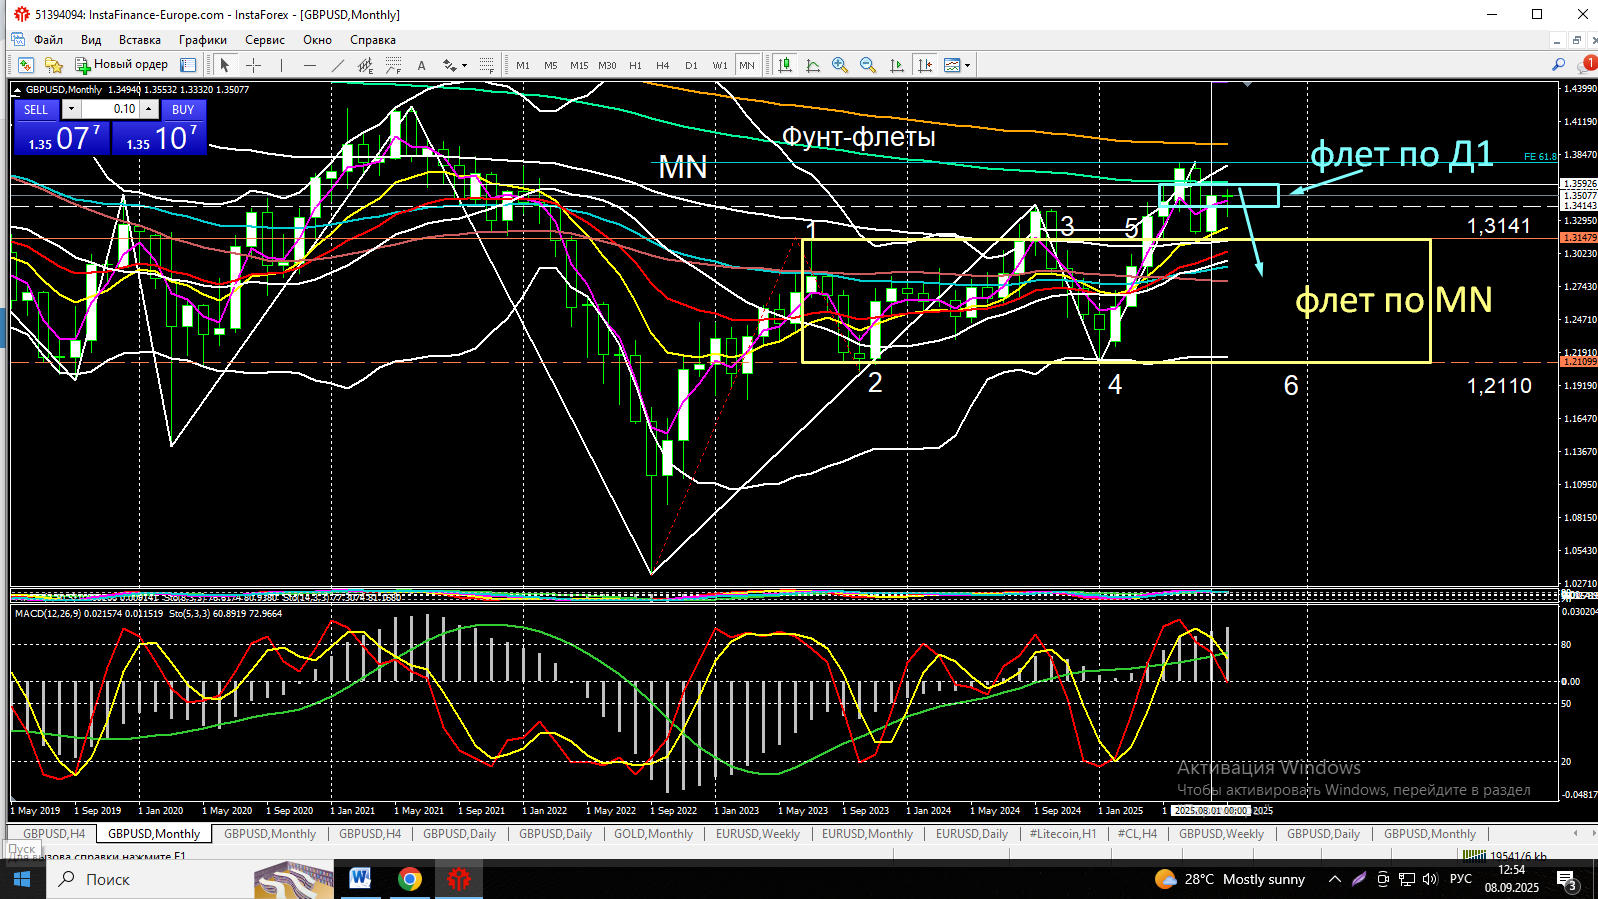1598x899 pixels.
Task: Switch to the GOLD,Monthly chart tab
Action: (653, 834)
